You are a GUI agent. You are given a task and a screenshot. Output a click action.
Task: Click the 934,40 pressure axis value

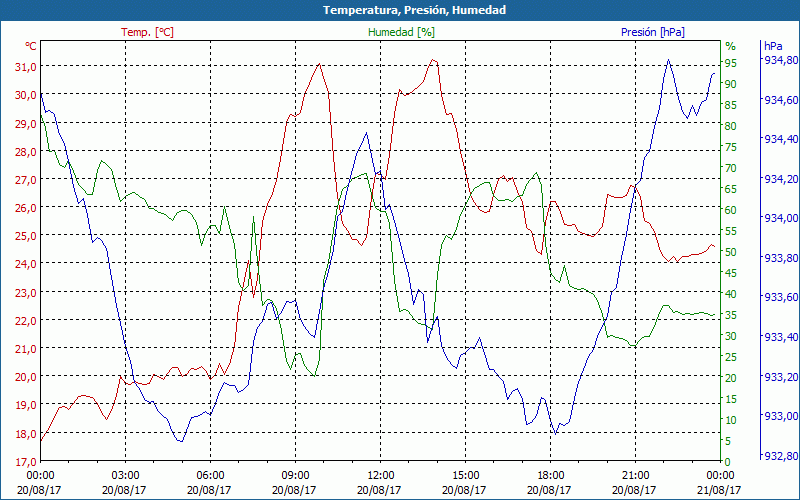click(780, 139)
